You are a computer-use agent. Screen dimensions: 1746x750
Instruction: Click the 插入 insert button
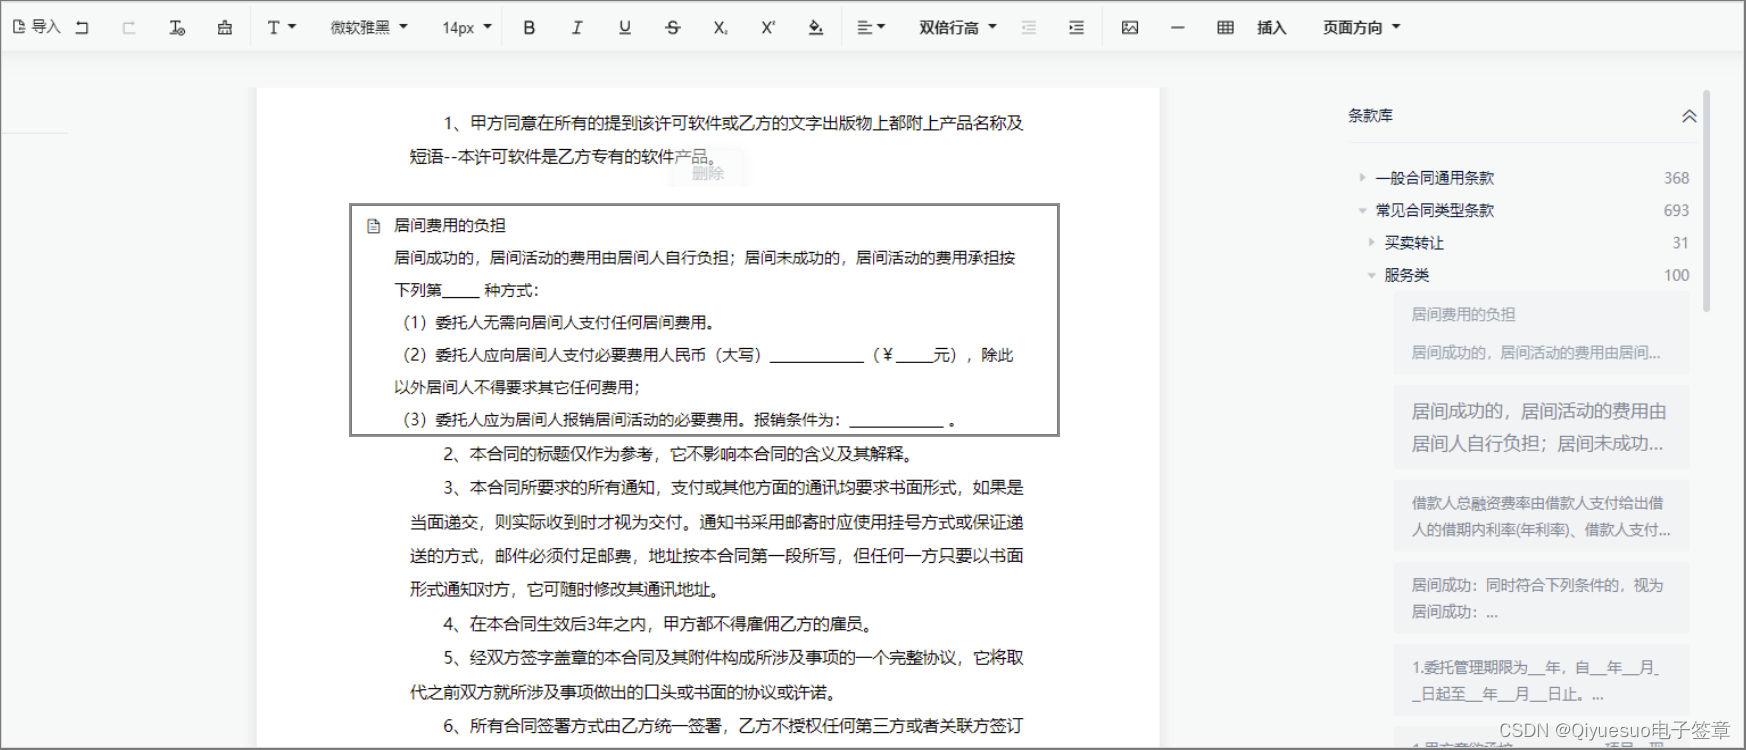pyautogui.click(x=1271, y=28)
